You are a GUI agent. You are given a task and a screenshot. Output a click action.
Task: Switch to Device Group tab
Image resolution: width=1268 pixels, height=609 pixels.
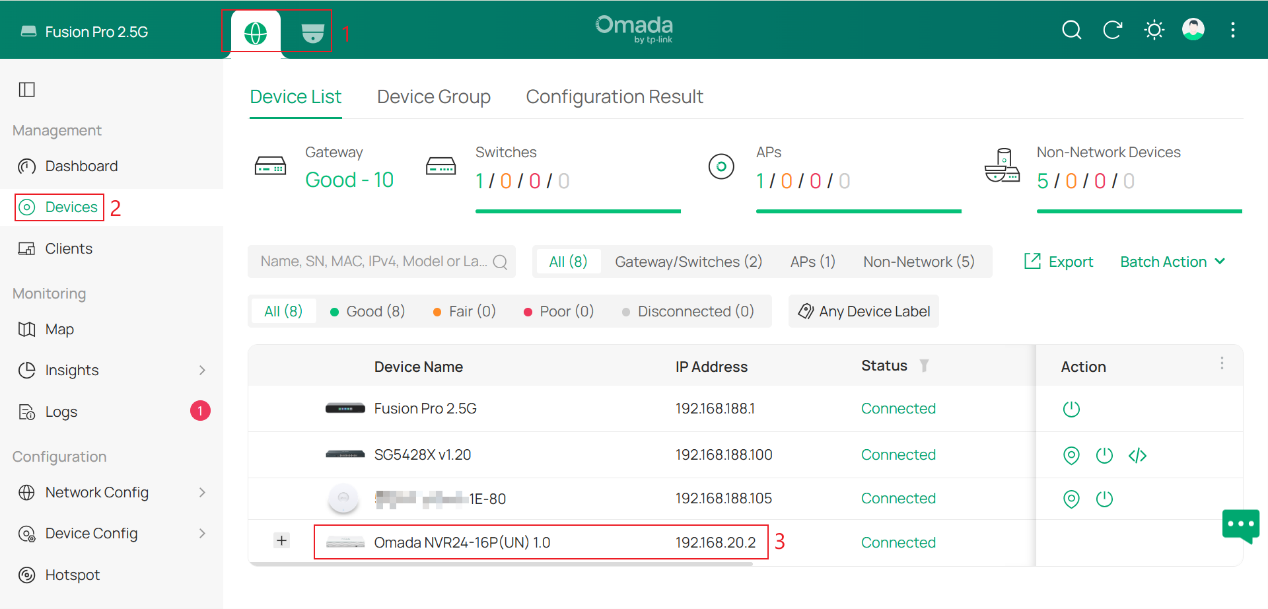pyautogui.click(x=434, y=97)
